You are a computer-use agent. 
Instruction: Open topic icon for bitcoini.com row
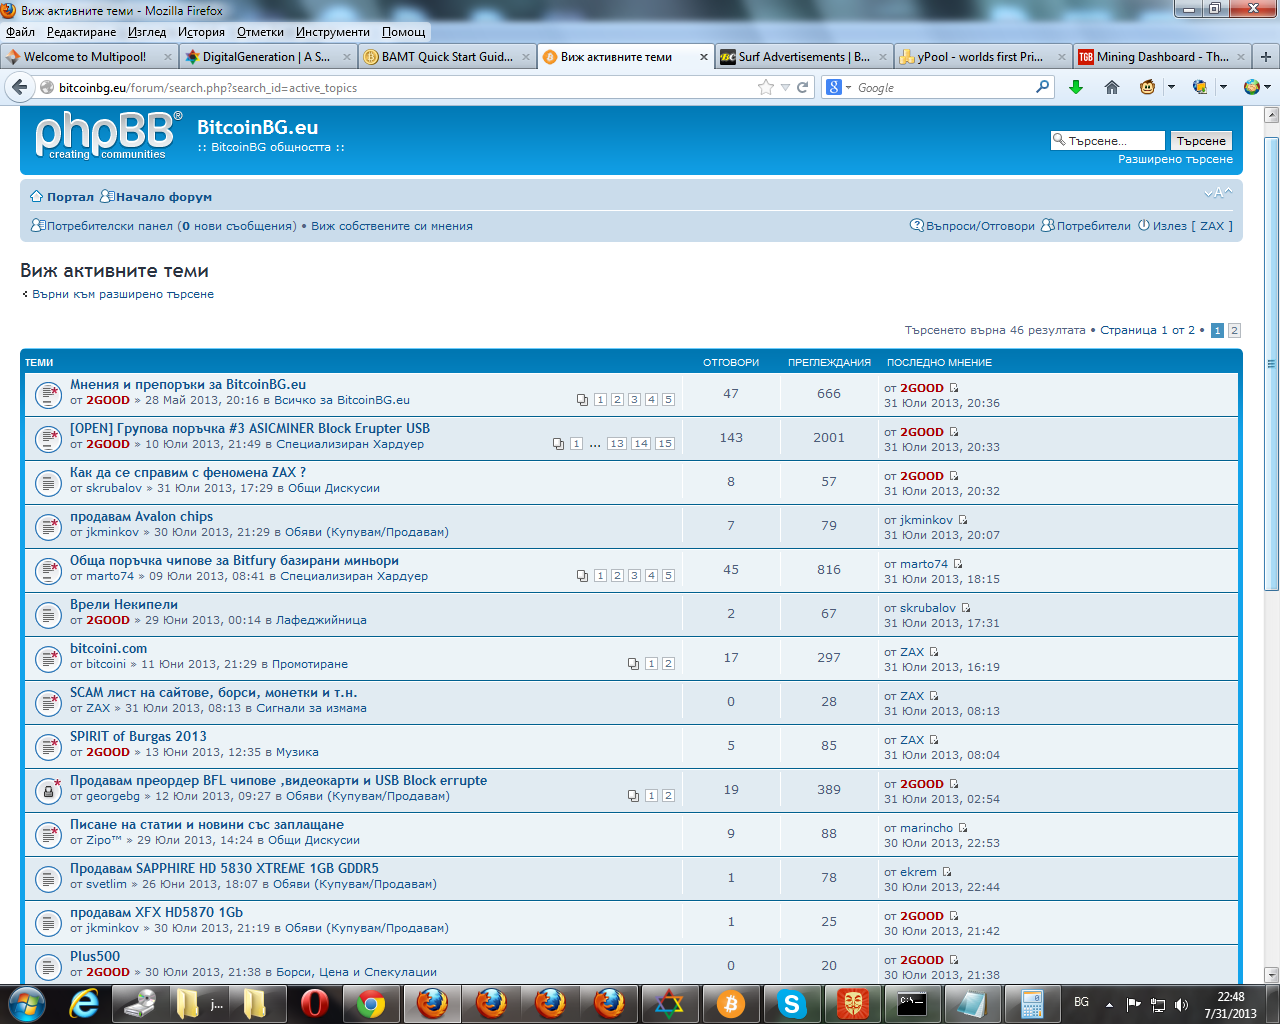(x=48, y=658)
